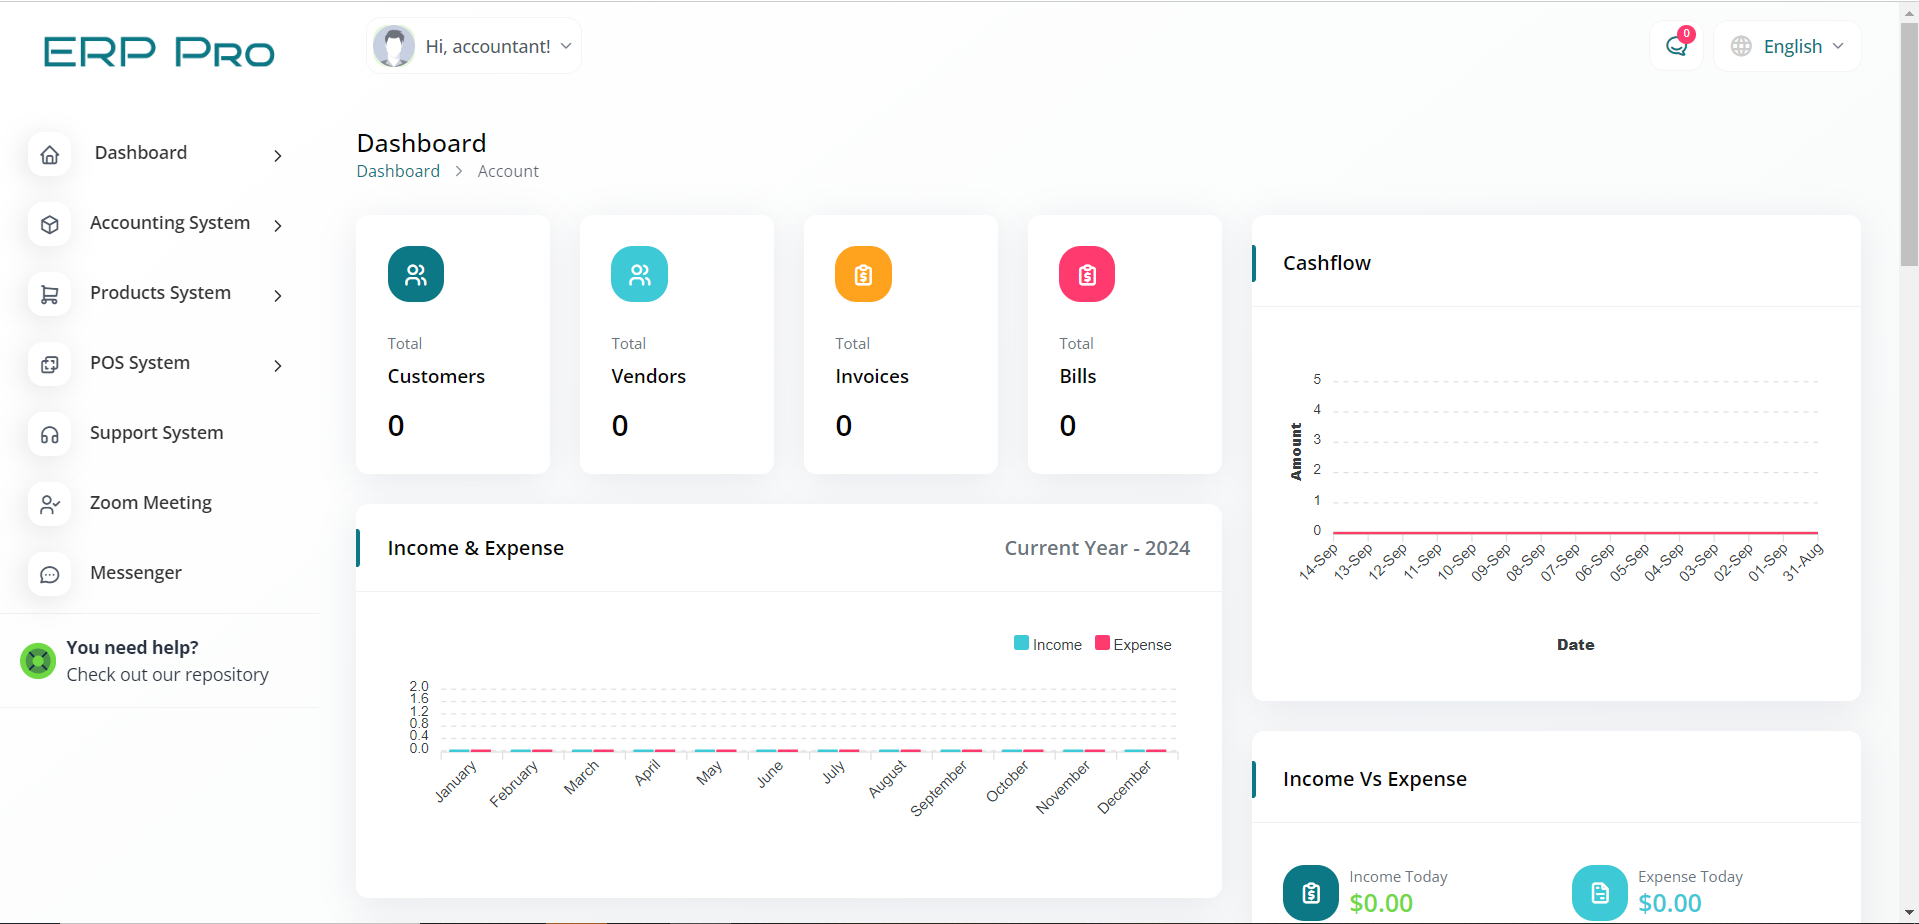Image resolution: width=1919 pixels, height=924 pixels.
Task: Click the Dashboard breadcrumb link
Action: [398, 171]
